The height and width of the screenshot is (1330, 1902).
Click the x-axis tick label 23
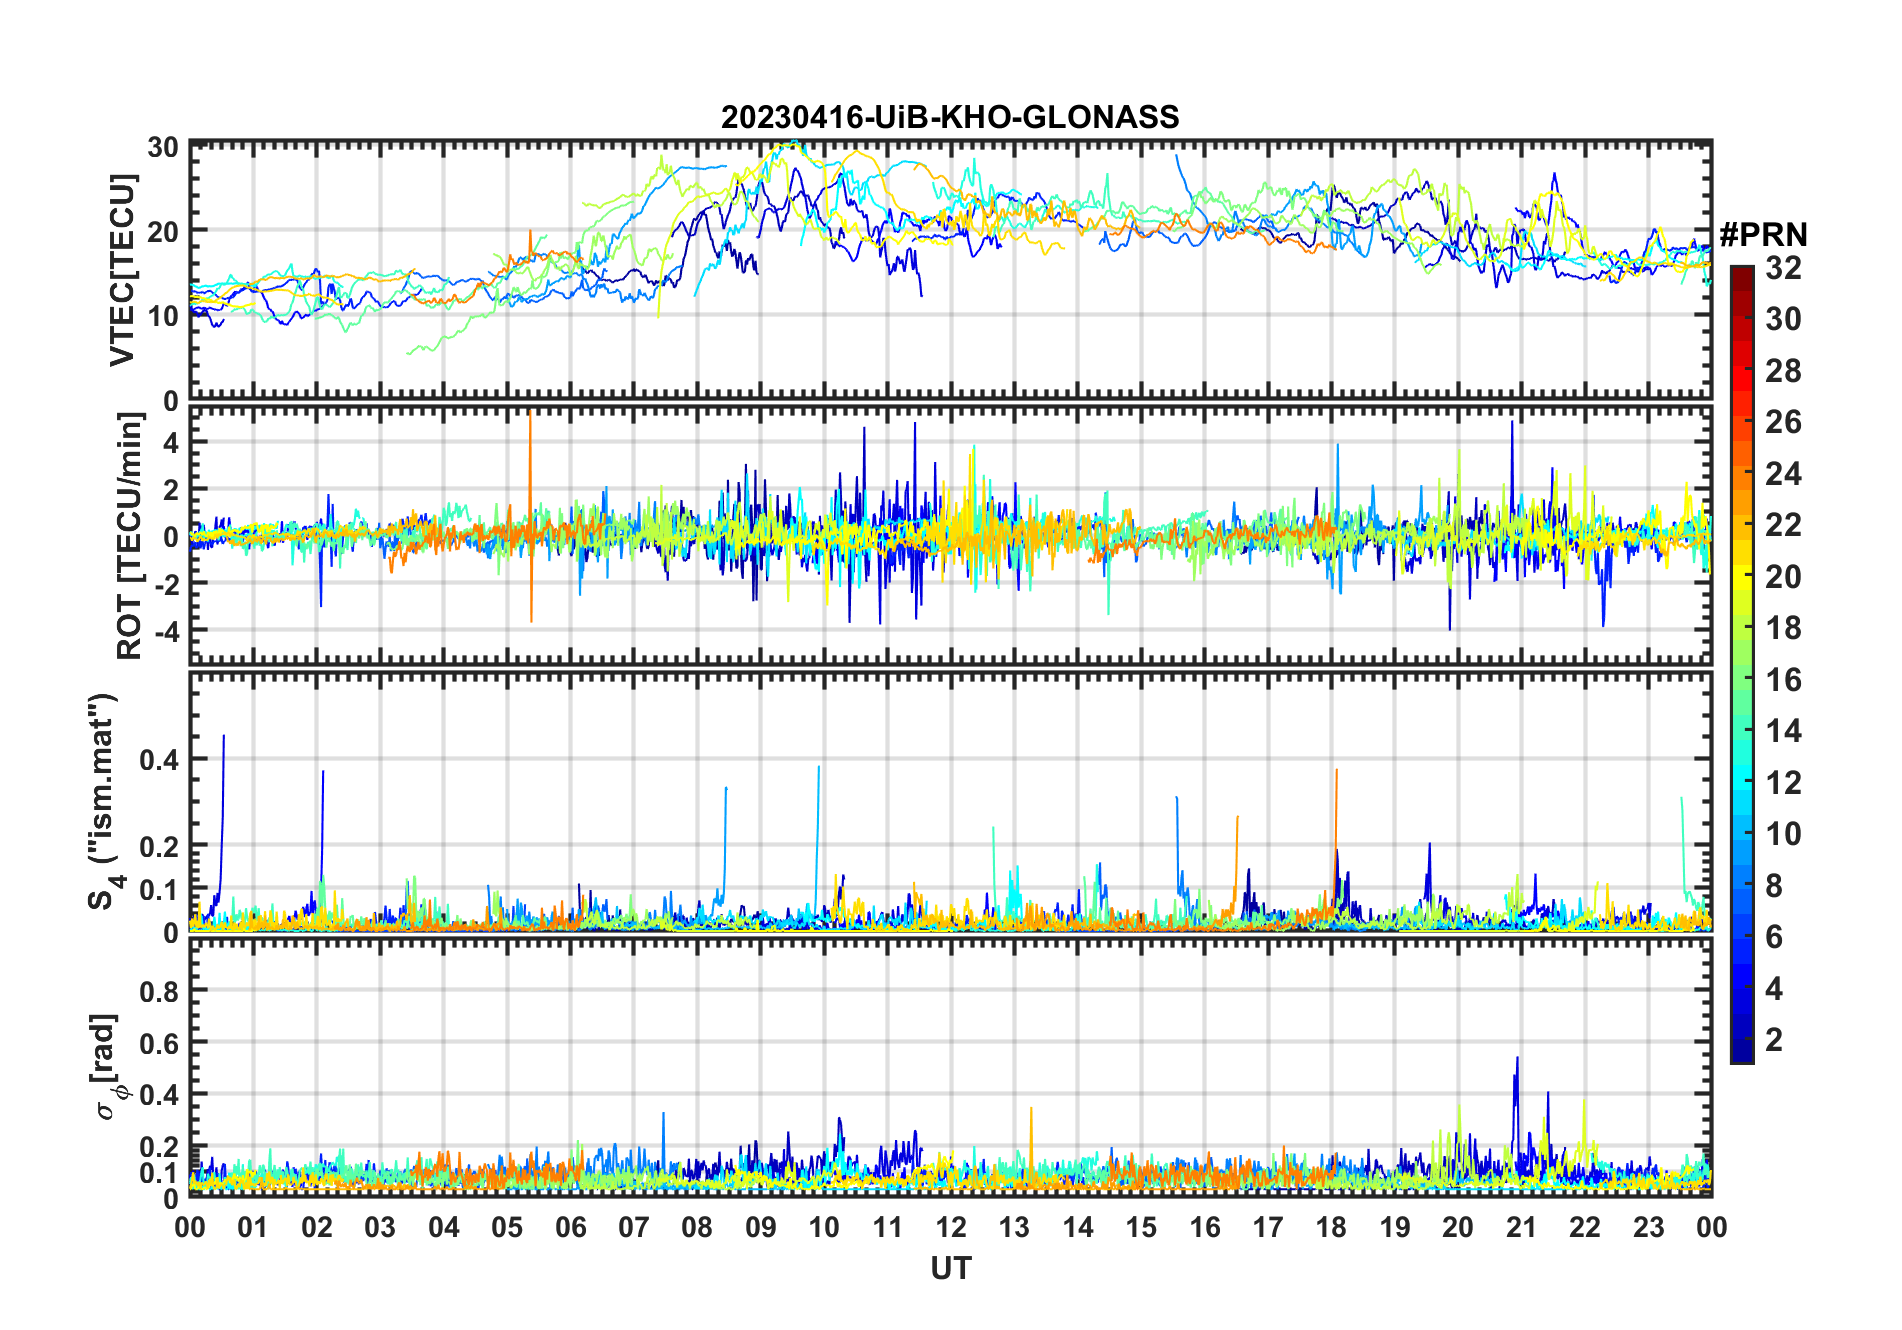pos(1648,1227)
